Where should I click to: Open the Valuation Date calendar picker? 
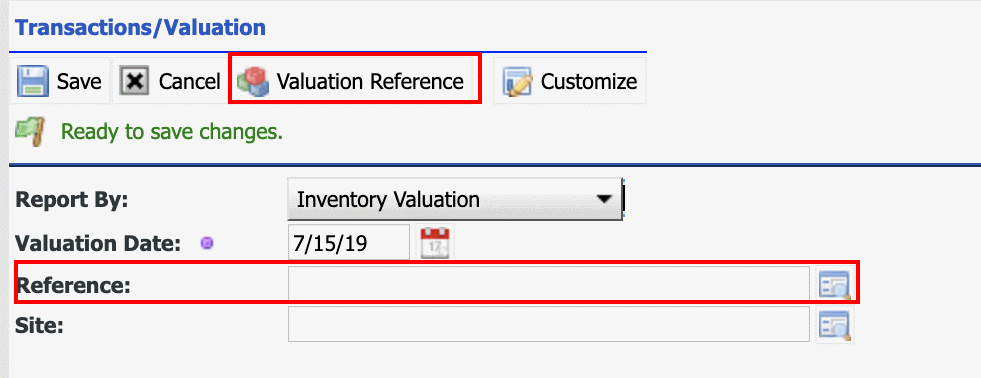click(435, 242)
